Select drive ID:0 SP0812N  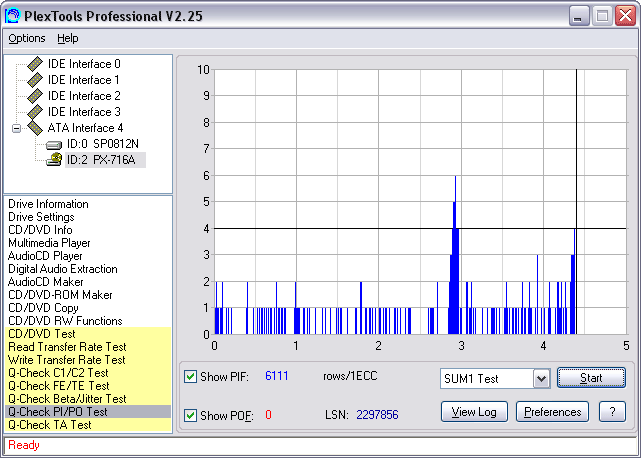(103, 144)
